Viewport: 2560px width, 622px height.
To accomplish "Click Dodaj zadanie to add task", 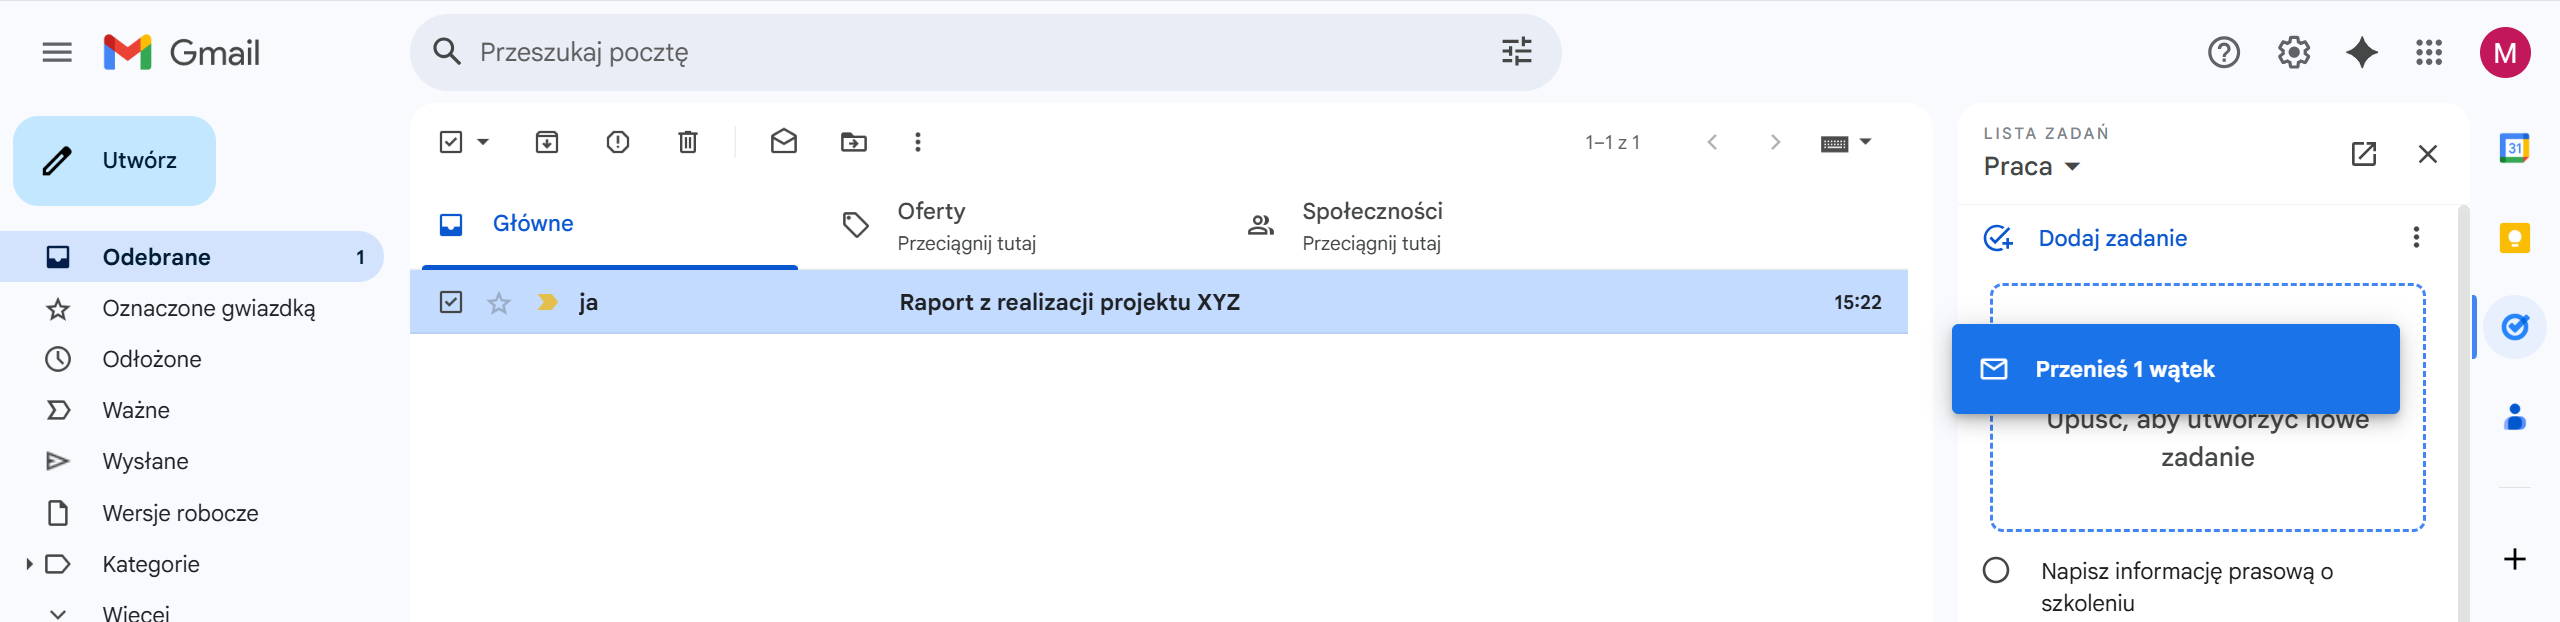I will (2112, 238).
